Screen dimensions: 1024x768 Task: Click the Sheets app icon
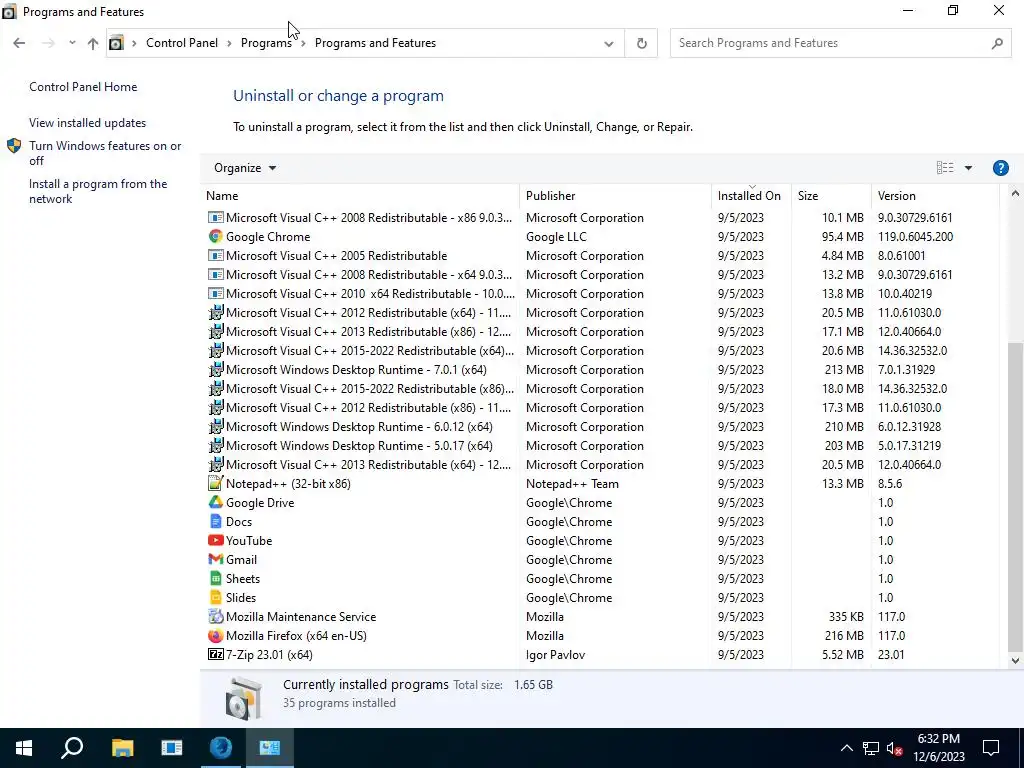coord(216,578)
